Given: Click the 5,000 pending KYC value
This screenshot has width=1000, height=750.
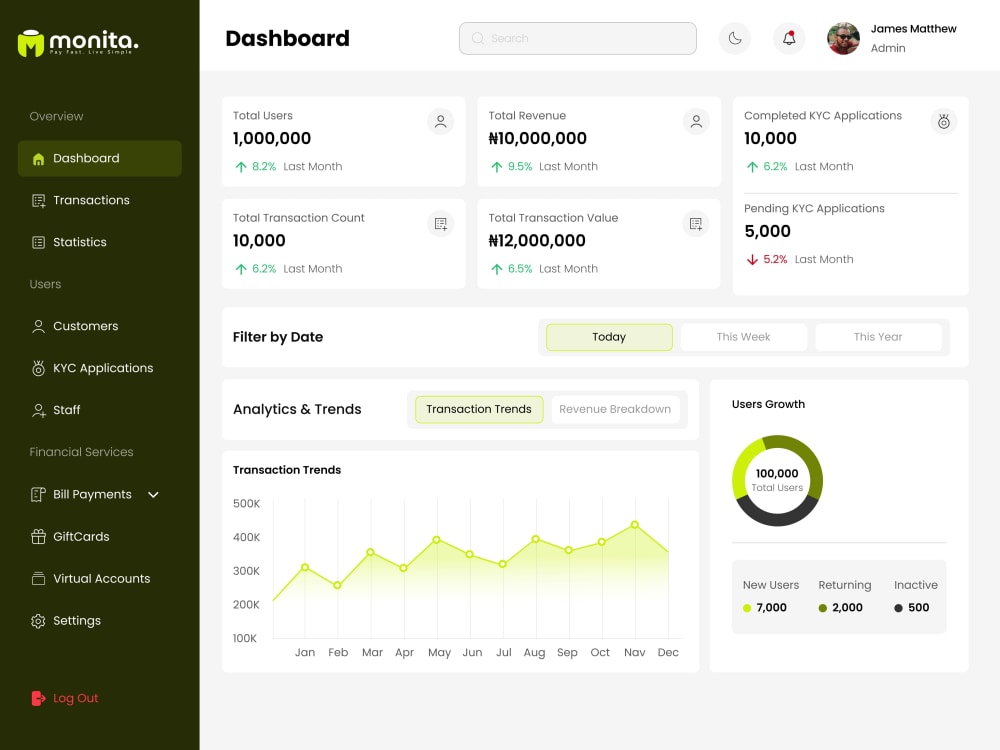Looking at the screenshot, I should point(767,232).
